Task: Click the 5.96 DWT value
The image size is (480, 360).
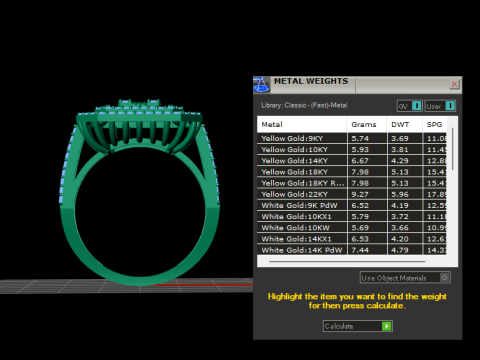Action: [400, 194]
